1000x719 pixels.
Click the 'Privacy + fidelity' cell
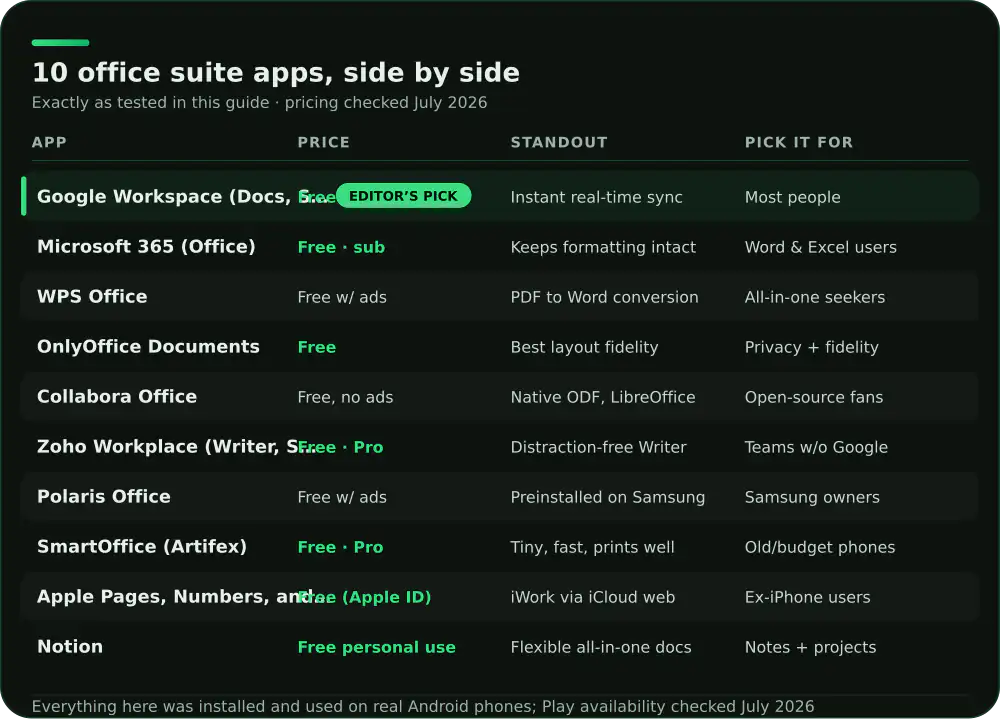point(811,348)
